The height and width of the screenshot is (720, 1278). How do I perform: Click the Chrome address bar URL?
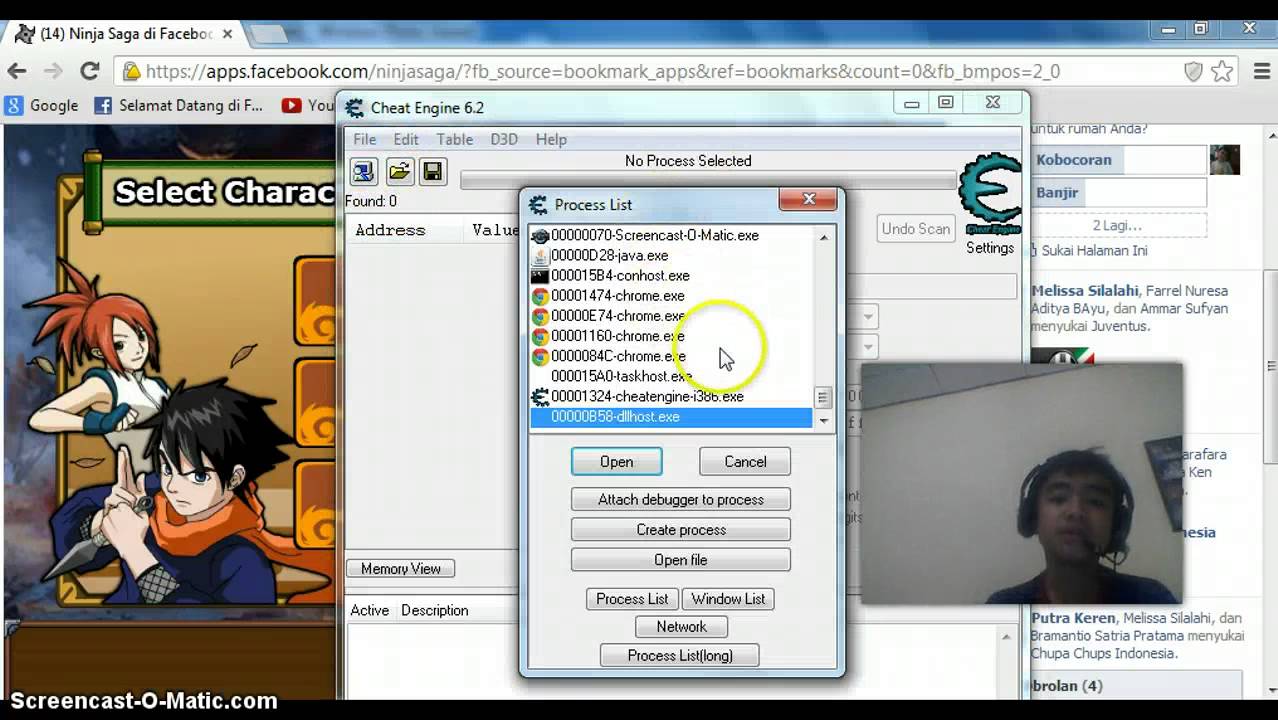[603, 71]
